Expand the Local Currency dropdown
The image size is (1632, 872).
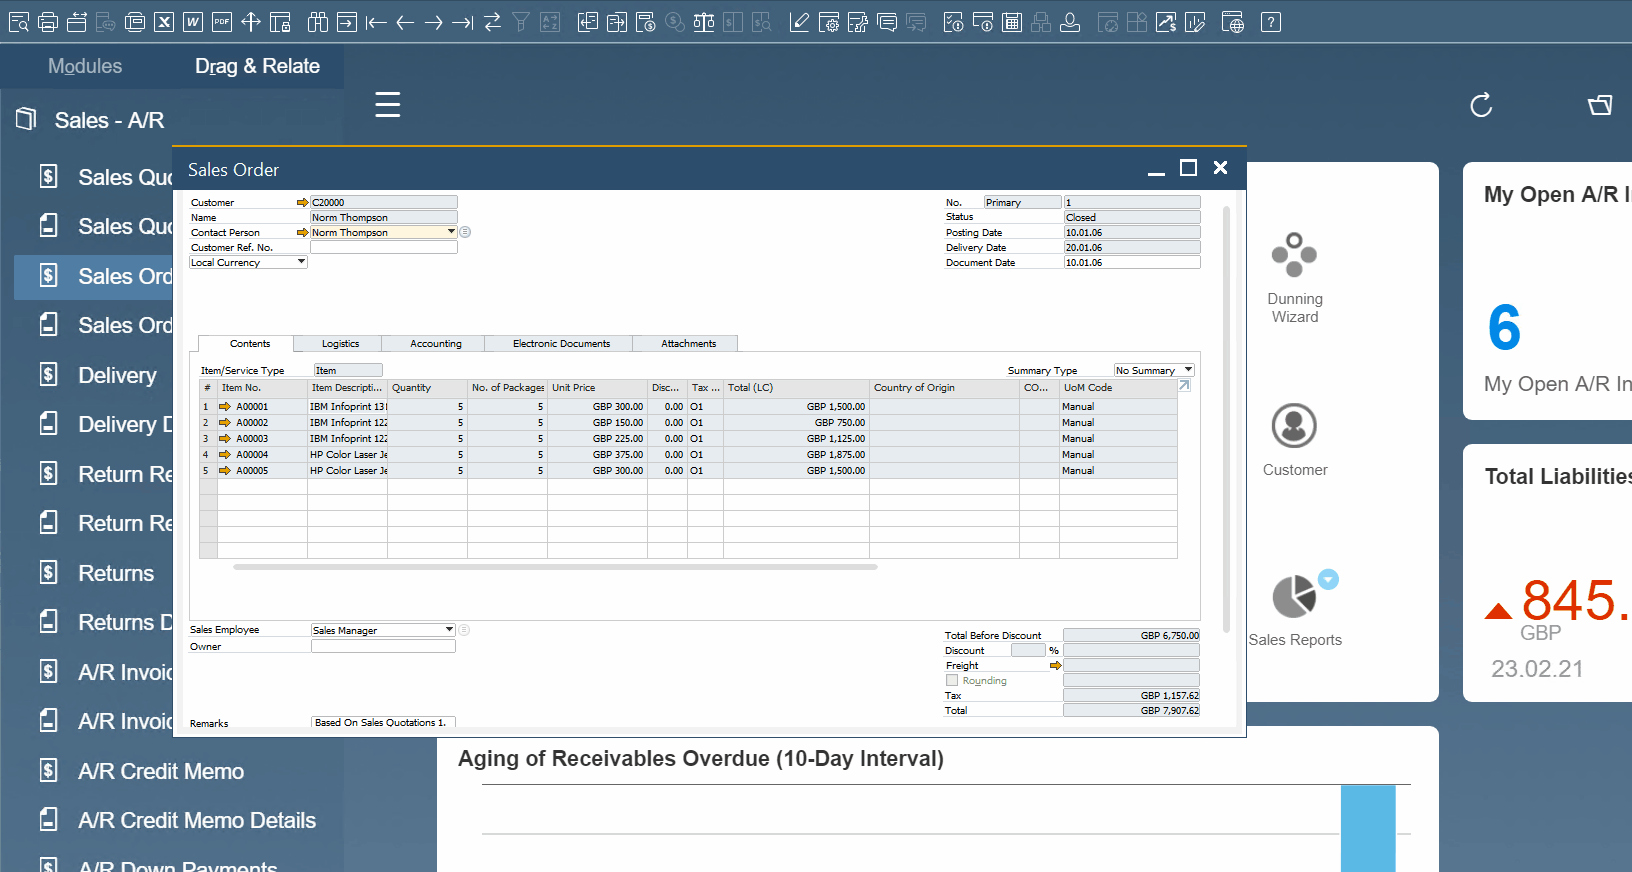(301, 262)
